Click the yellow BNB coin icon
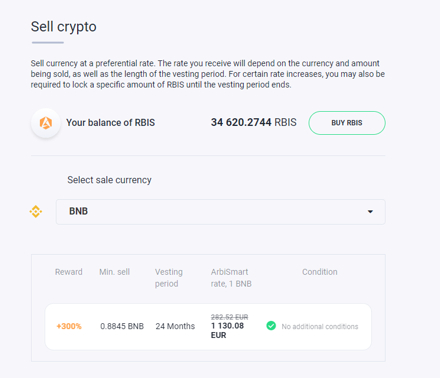The image size is (440, 378). coord(36,212)
